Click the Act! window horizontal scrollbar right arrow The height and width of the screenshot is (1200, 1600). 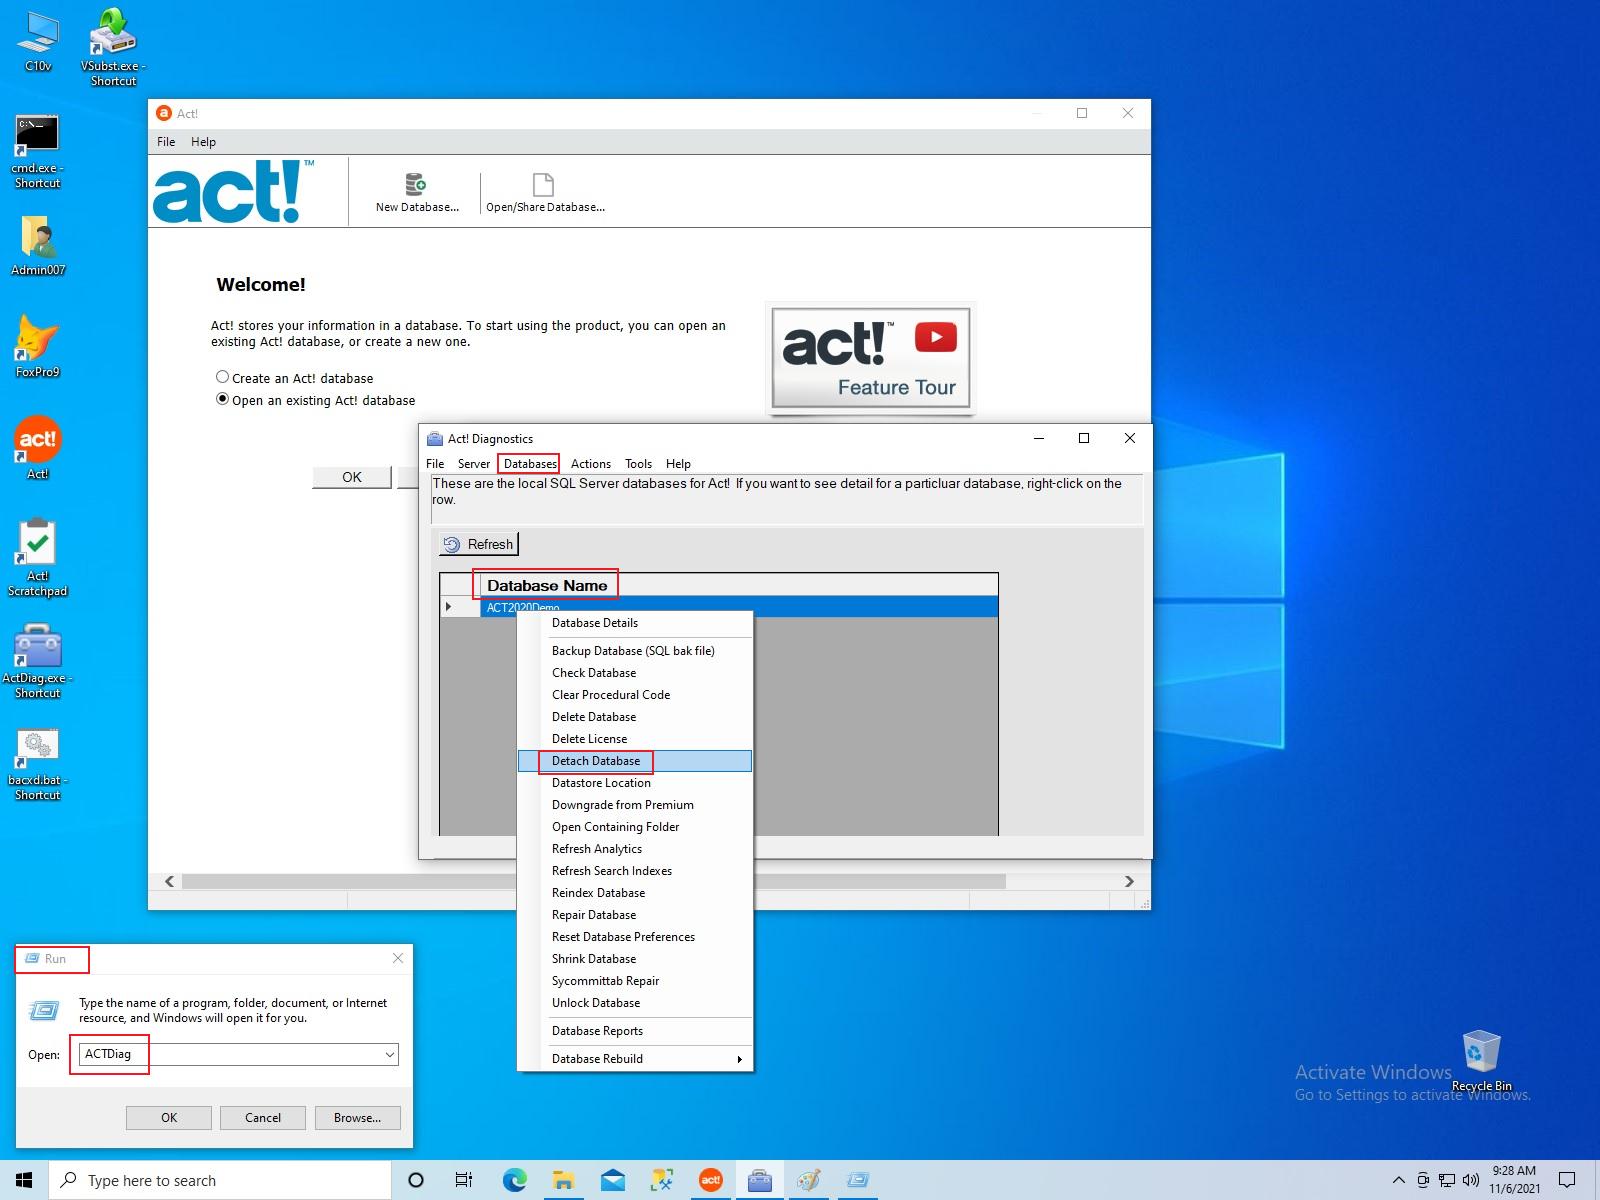1129,881
